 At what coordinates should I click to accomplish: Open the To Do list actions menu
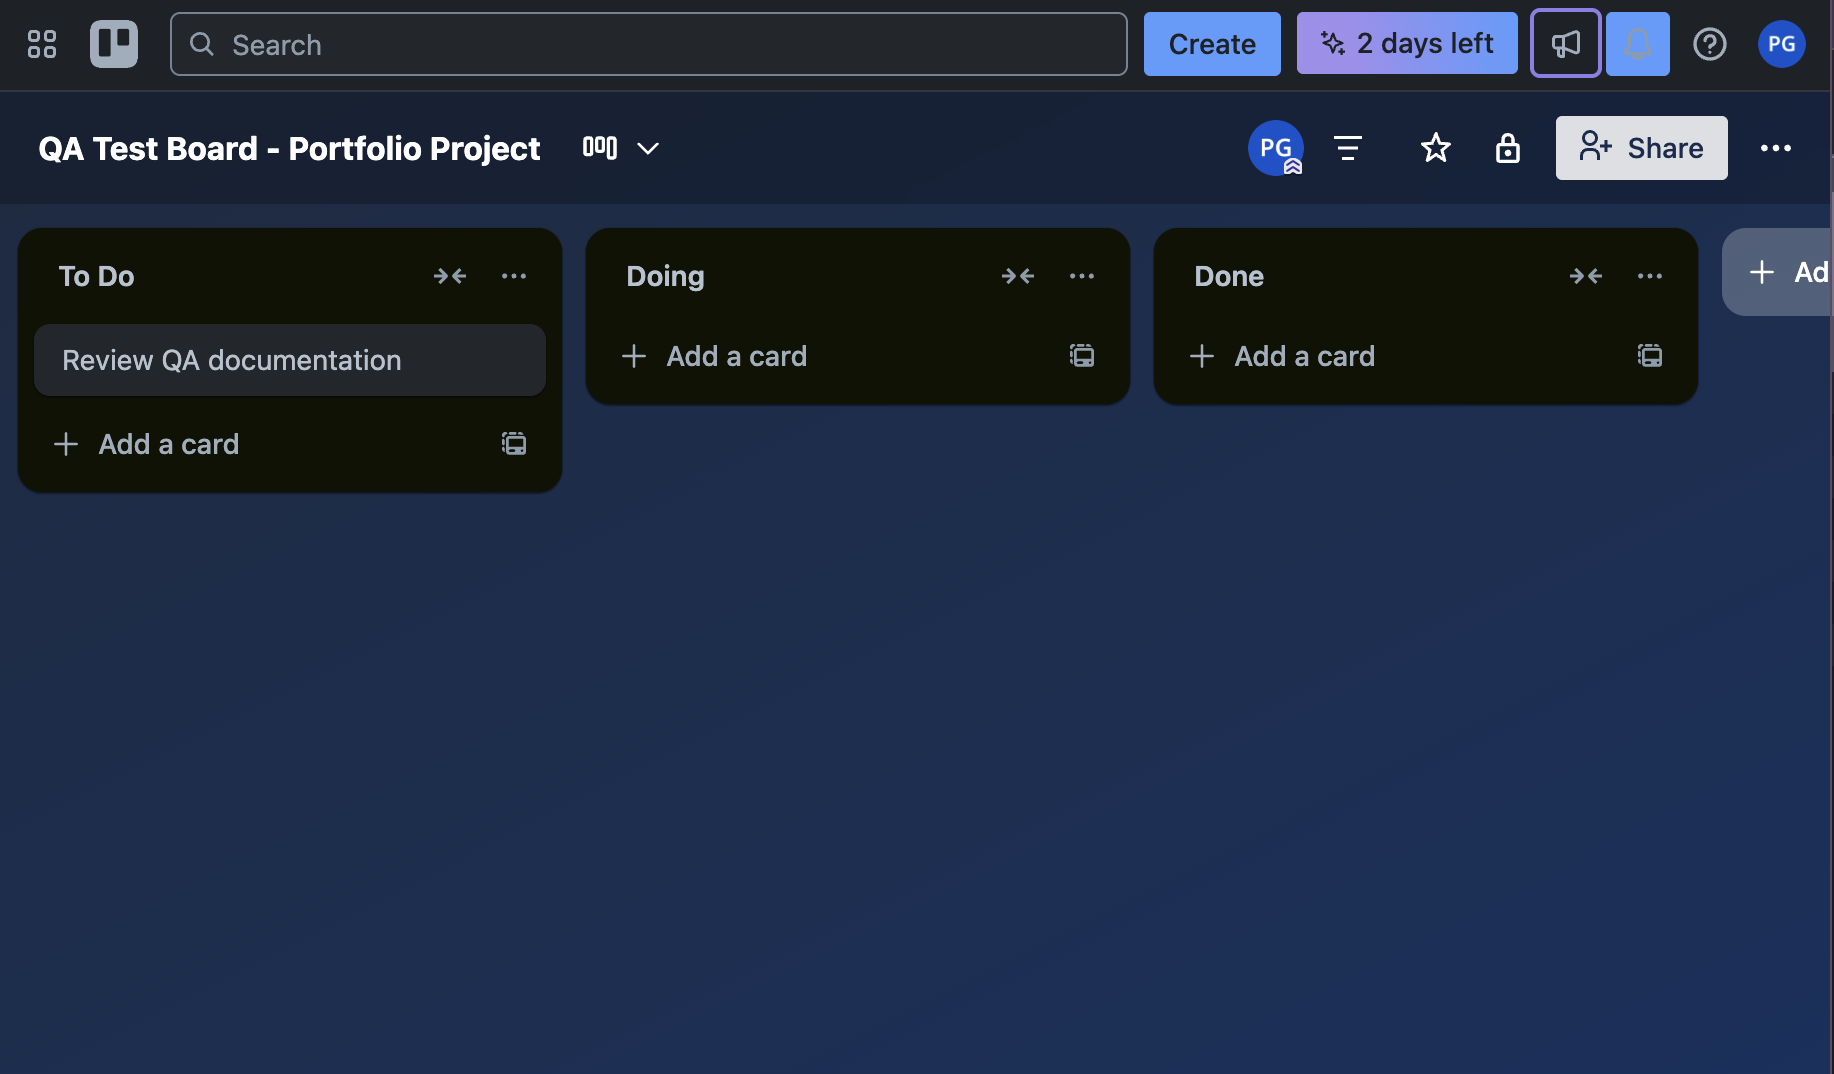point(514,276)
